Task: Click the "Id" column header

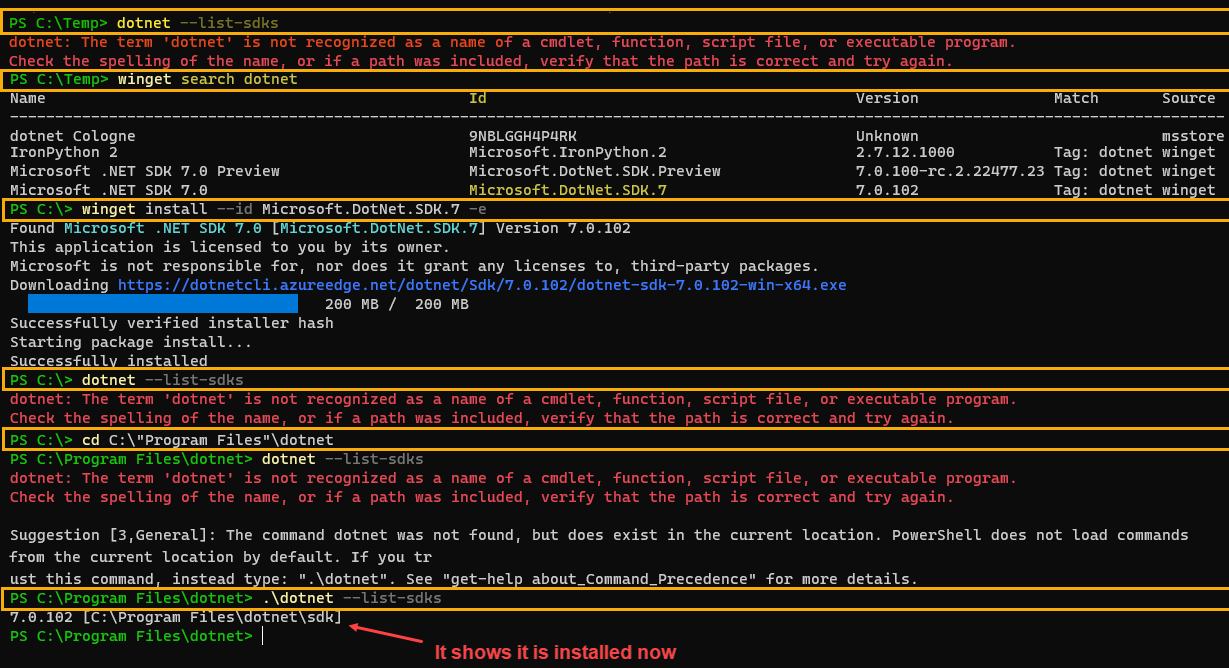Action: tap(478, 98)
